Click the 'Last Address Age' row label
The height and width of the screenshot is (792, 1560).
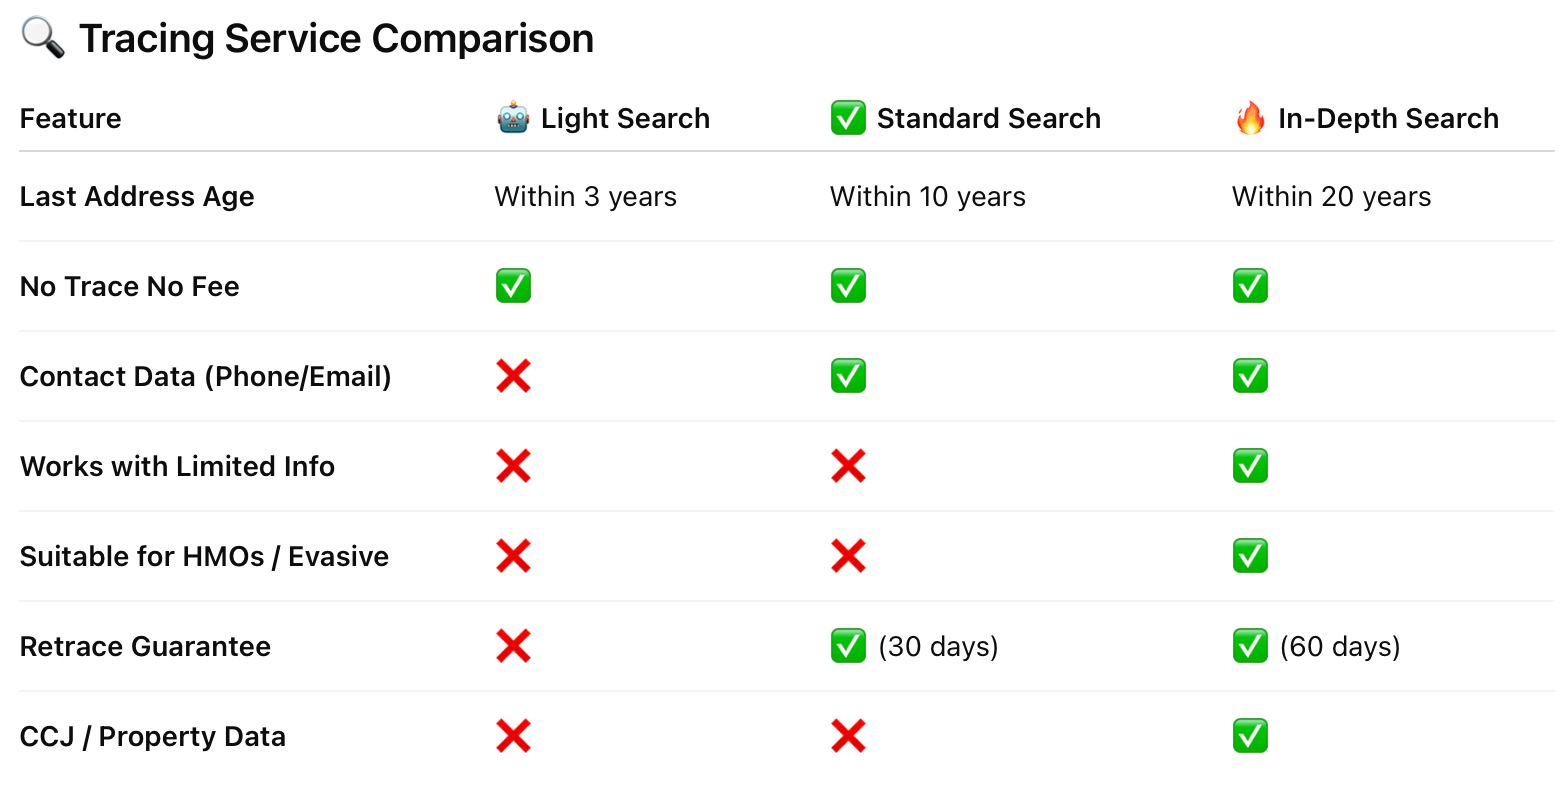tap(137, 197)
